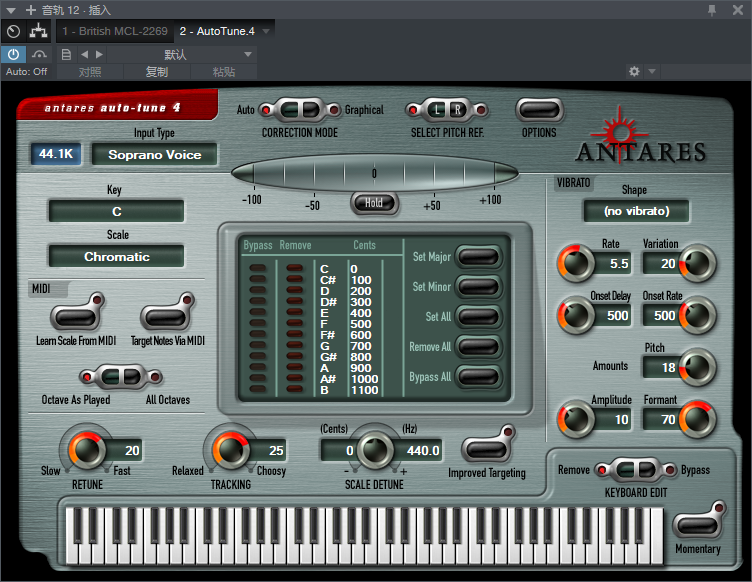
Task: Open the Vibrato Shape selector (no vibrato)
Action: point(636,211)
